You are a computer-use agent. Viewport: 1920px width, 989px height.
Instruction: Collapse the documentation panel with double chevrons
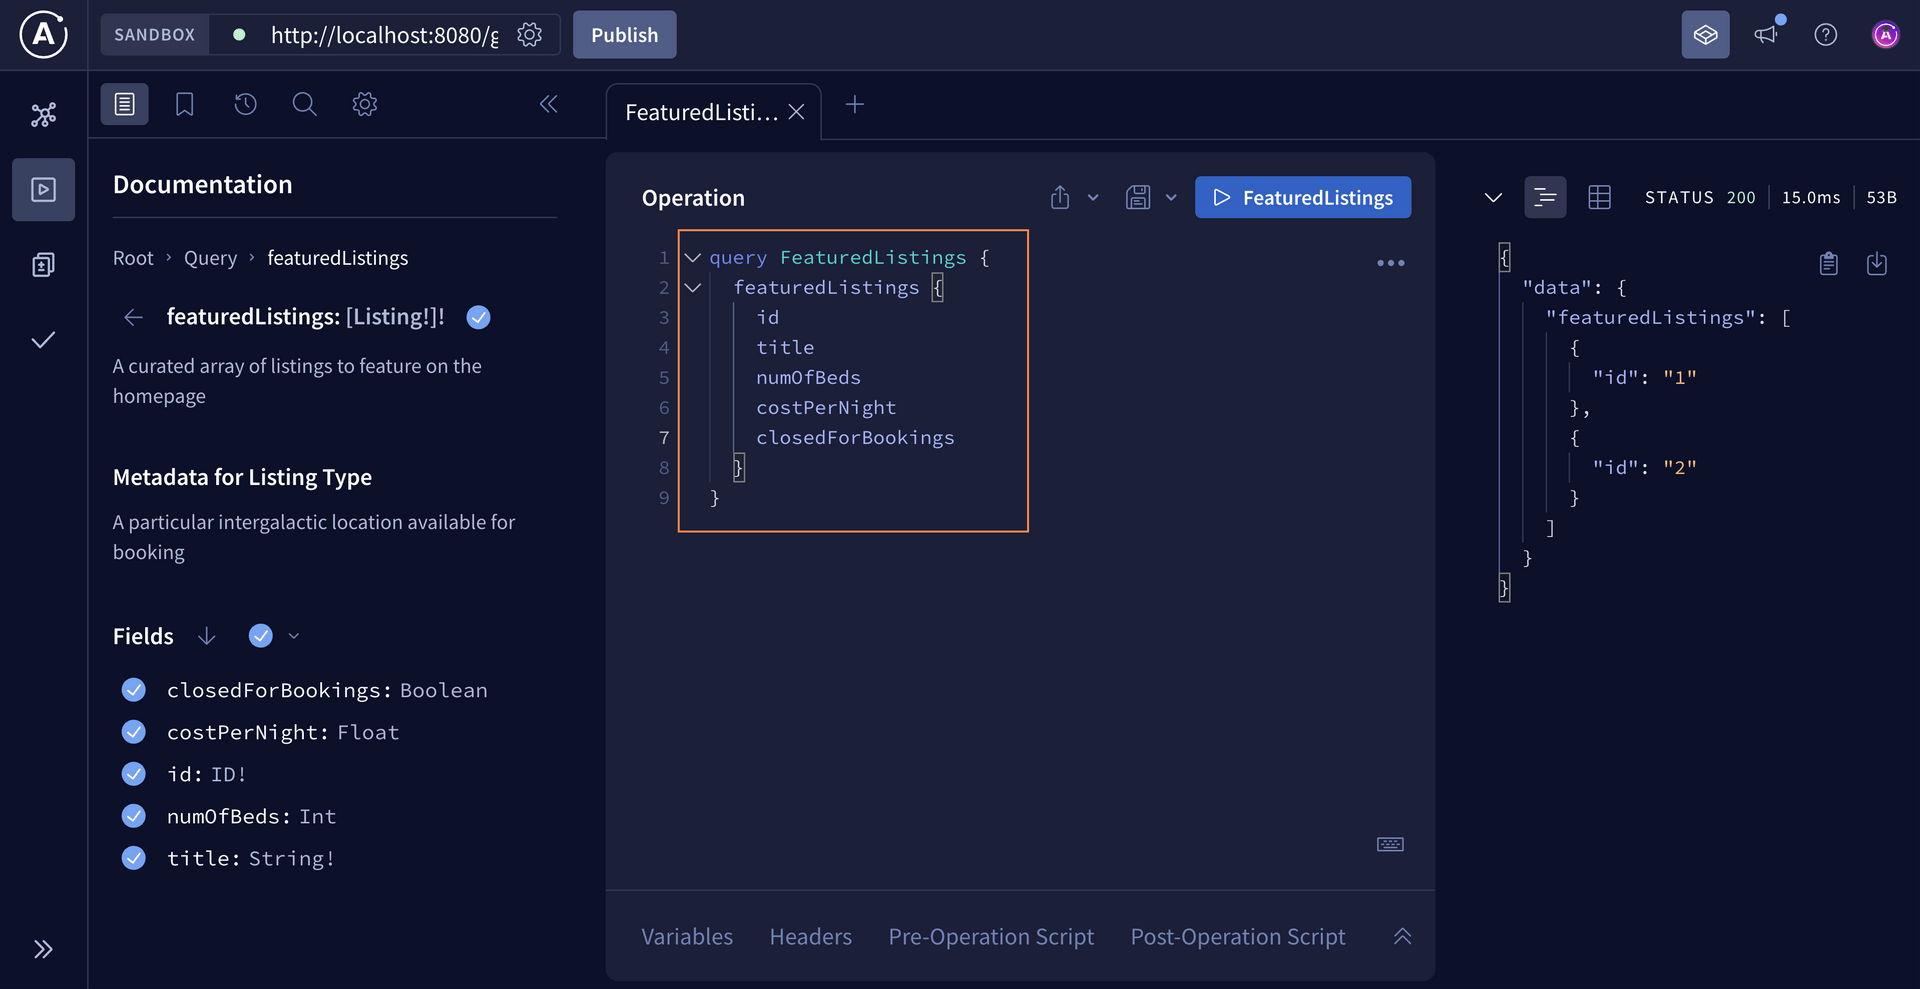548,103
